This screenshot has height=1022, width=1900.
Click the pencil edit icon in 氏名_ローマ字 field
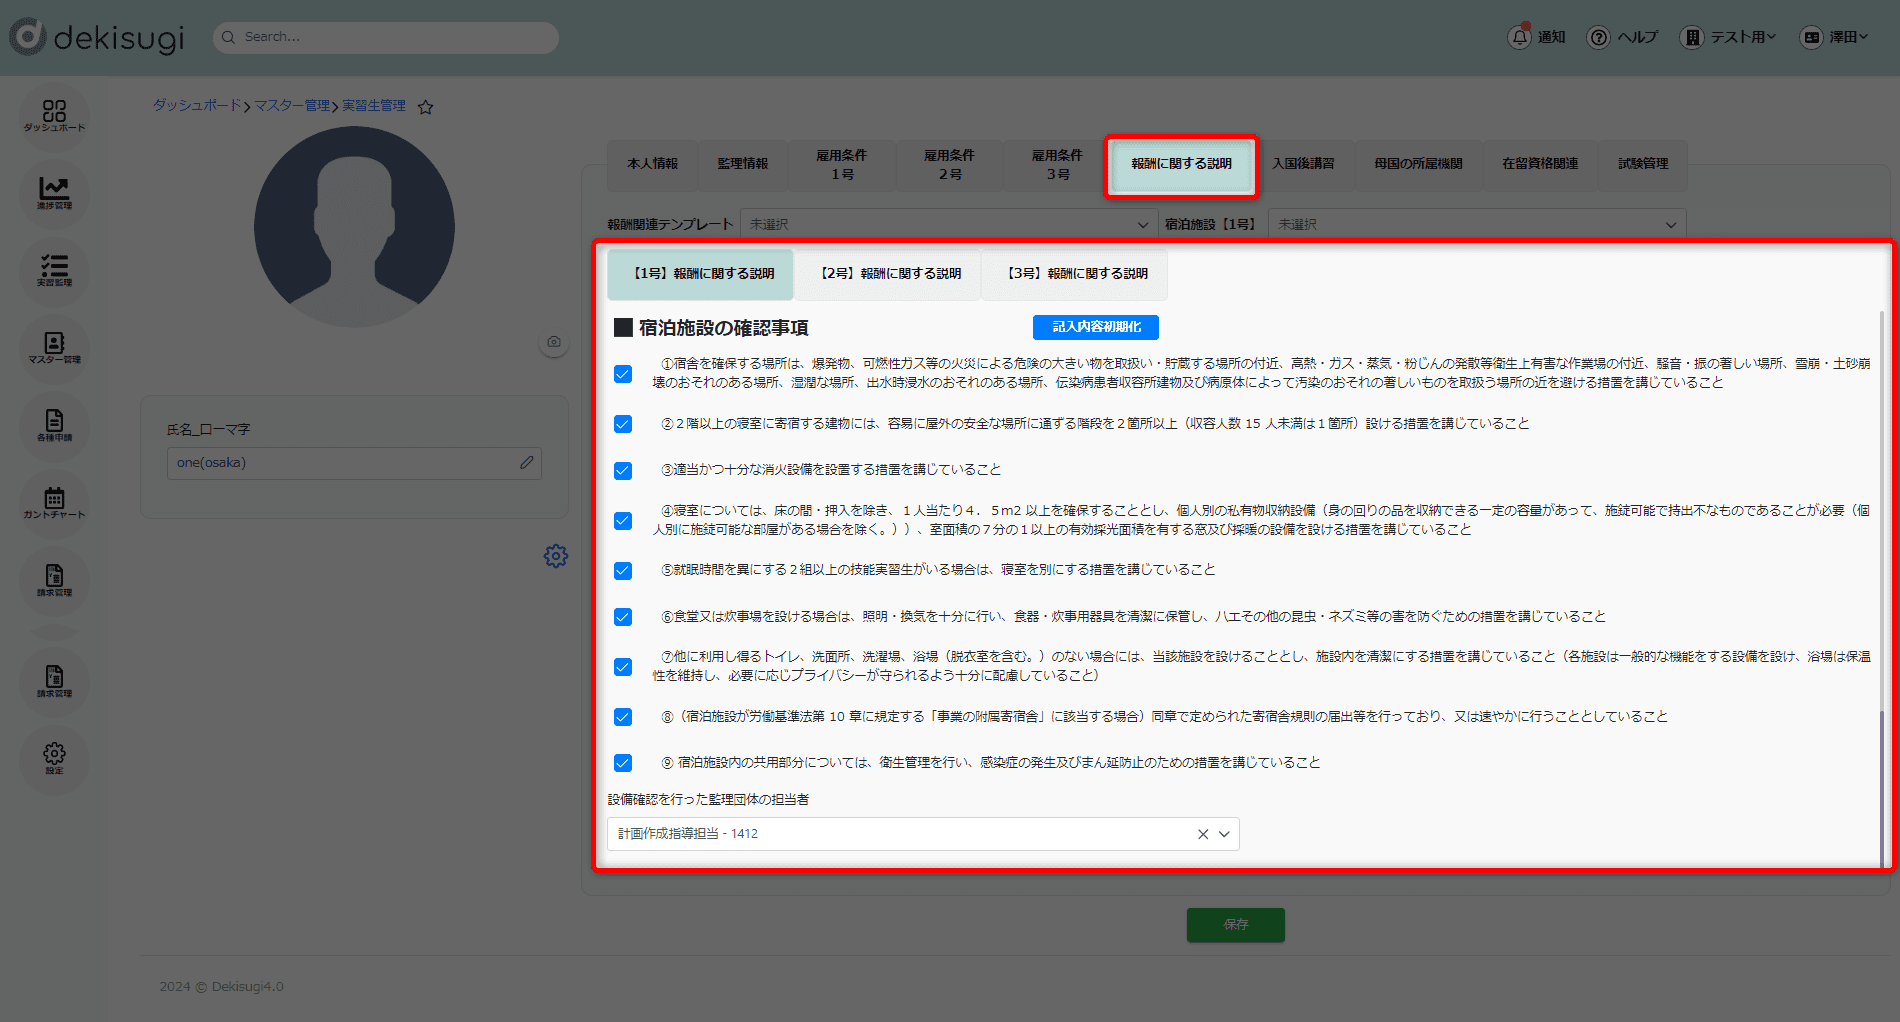pyautogui.click(x=527, y=463)
